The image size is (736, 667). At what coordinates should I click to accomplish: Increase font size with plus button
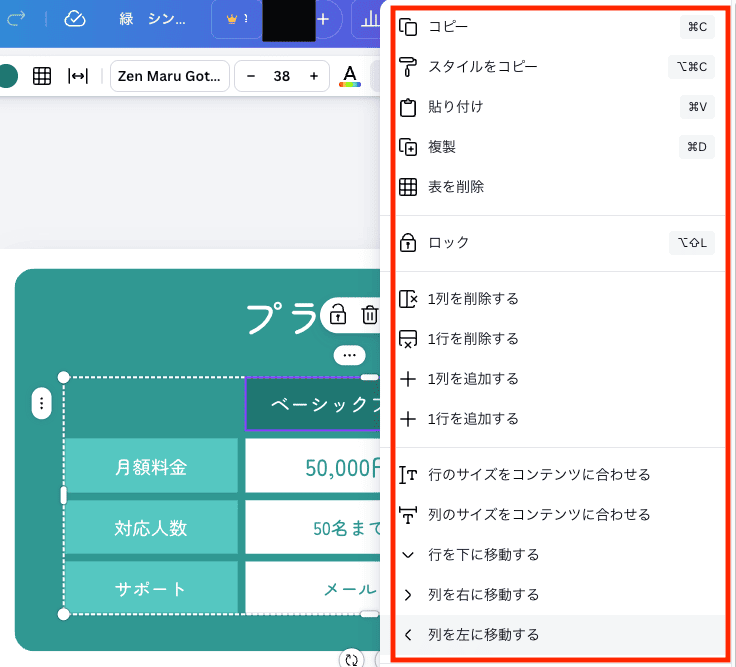coord(314,76)
